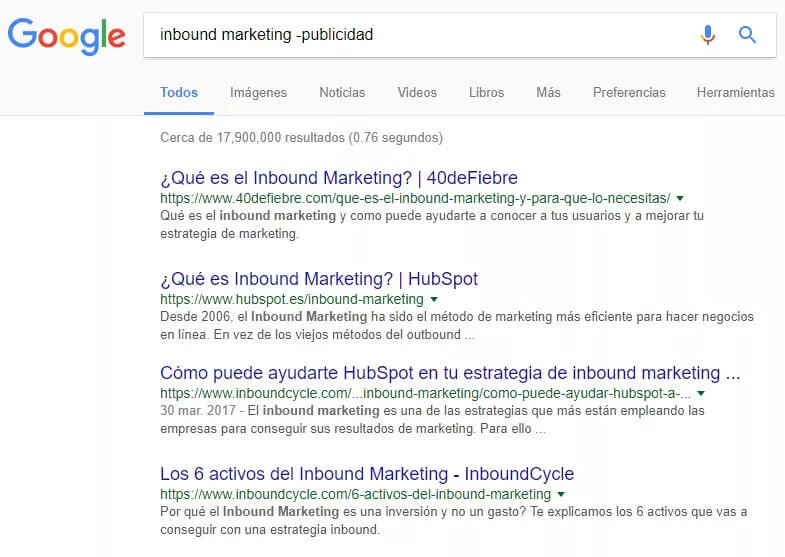Click 'Cerca de 17,900,000 resultados' text
The image size is (785, 557).
301,138
